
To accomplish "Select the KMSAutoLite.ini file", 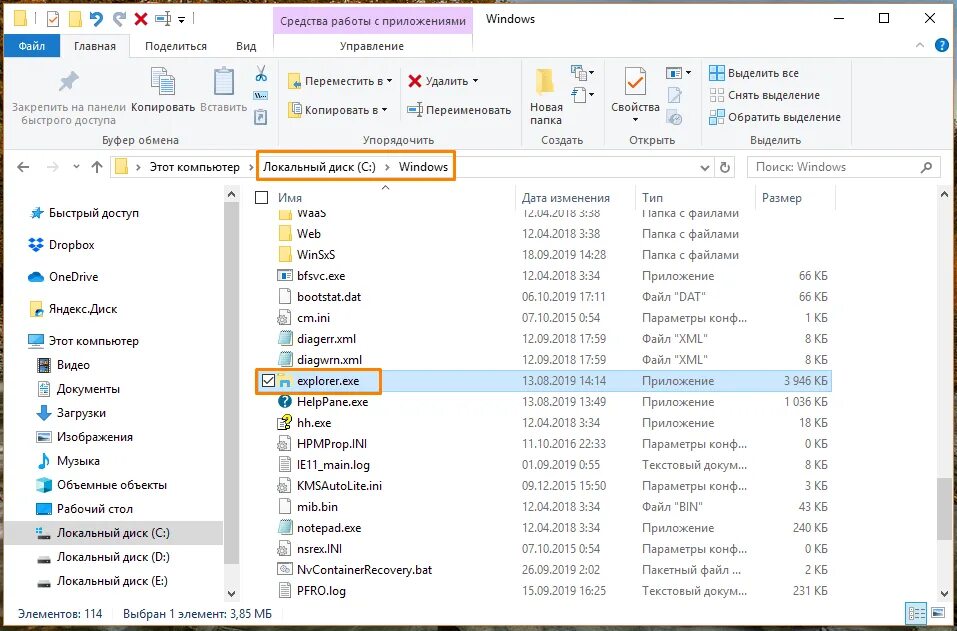I will [x=339, y=486].
